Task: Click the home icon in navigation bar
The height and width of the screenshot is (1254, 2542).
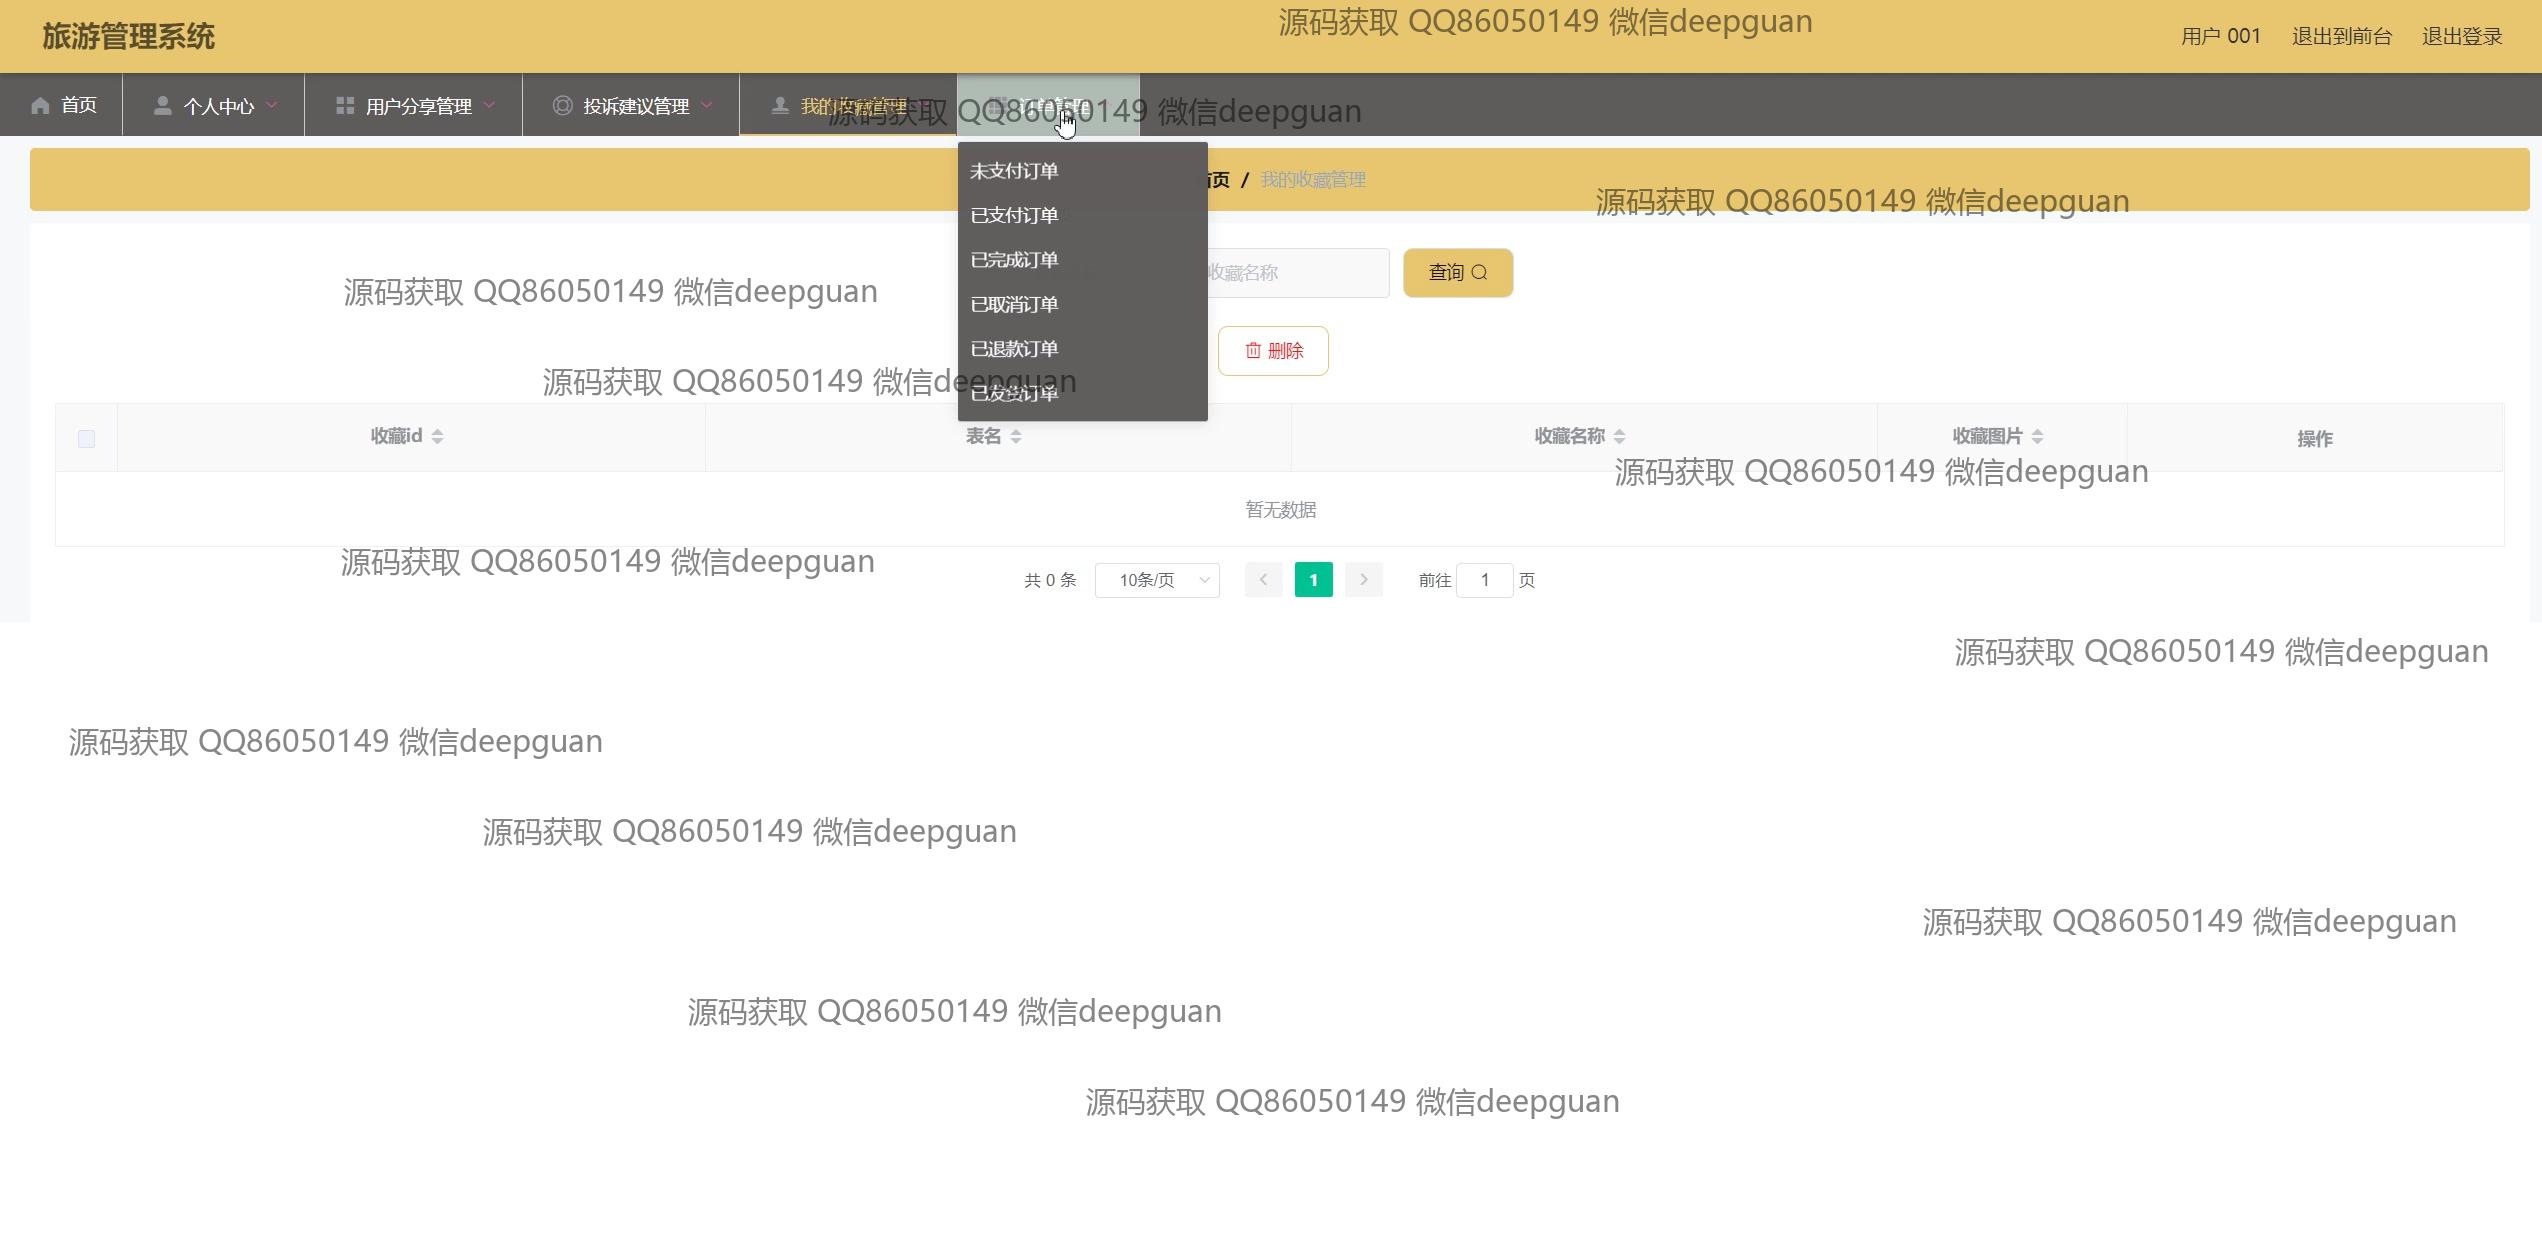Action: pyautogui.click(x=40, y=106)
